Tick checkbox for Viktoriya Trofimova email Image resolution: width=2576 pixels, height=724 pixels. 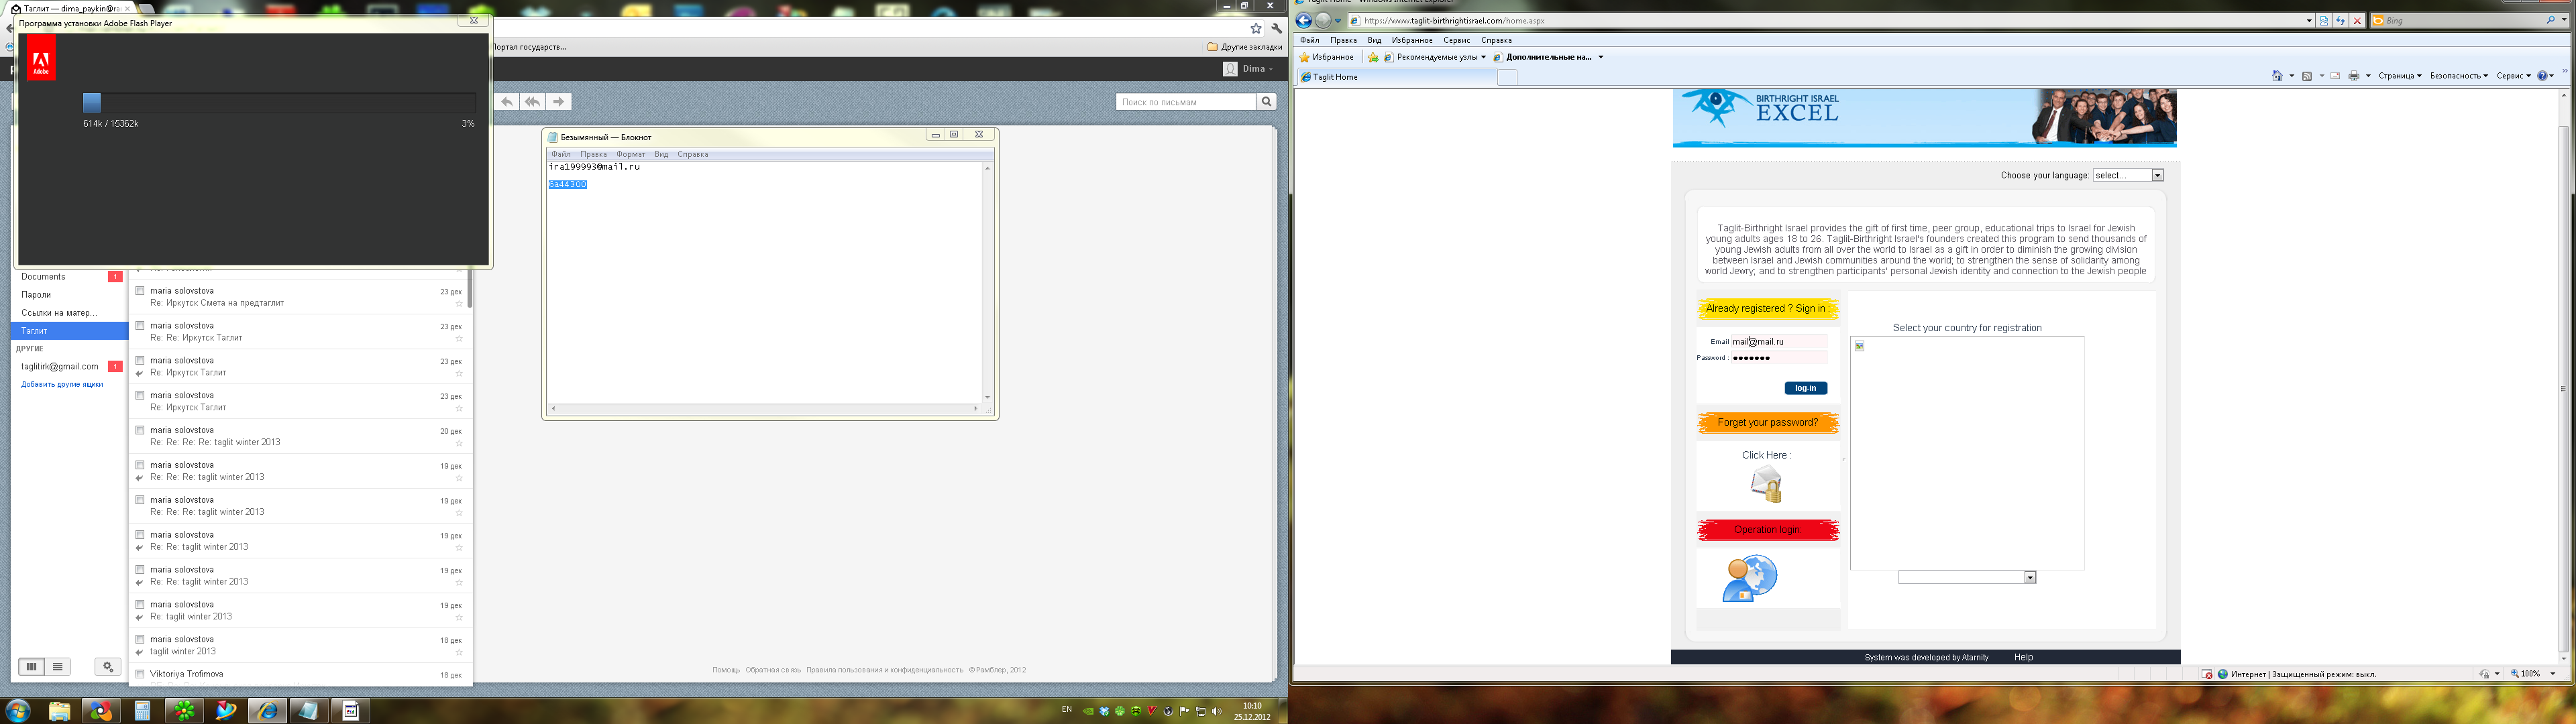point(140,674)
